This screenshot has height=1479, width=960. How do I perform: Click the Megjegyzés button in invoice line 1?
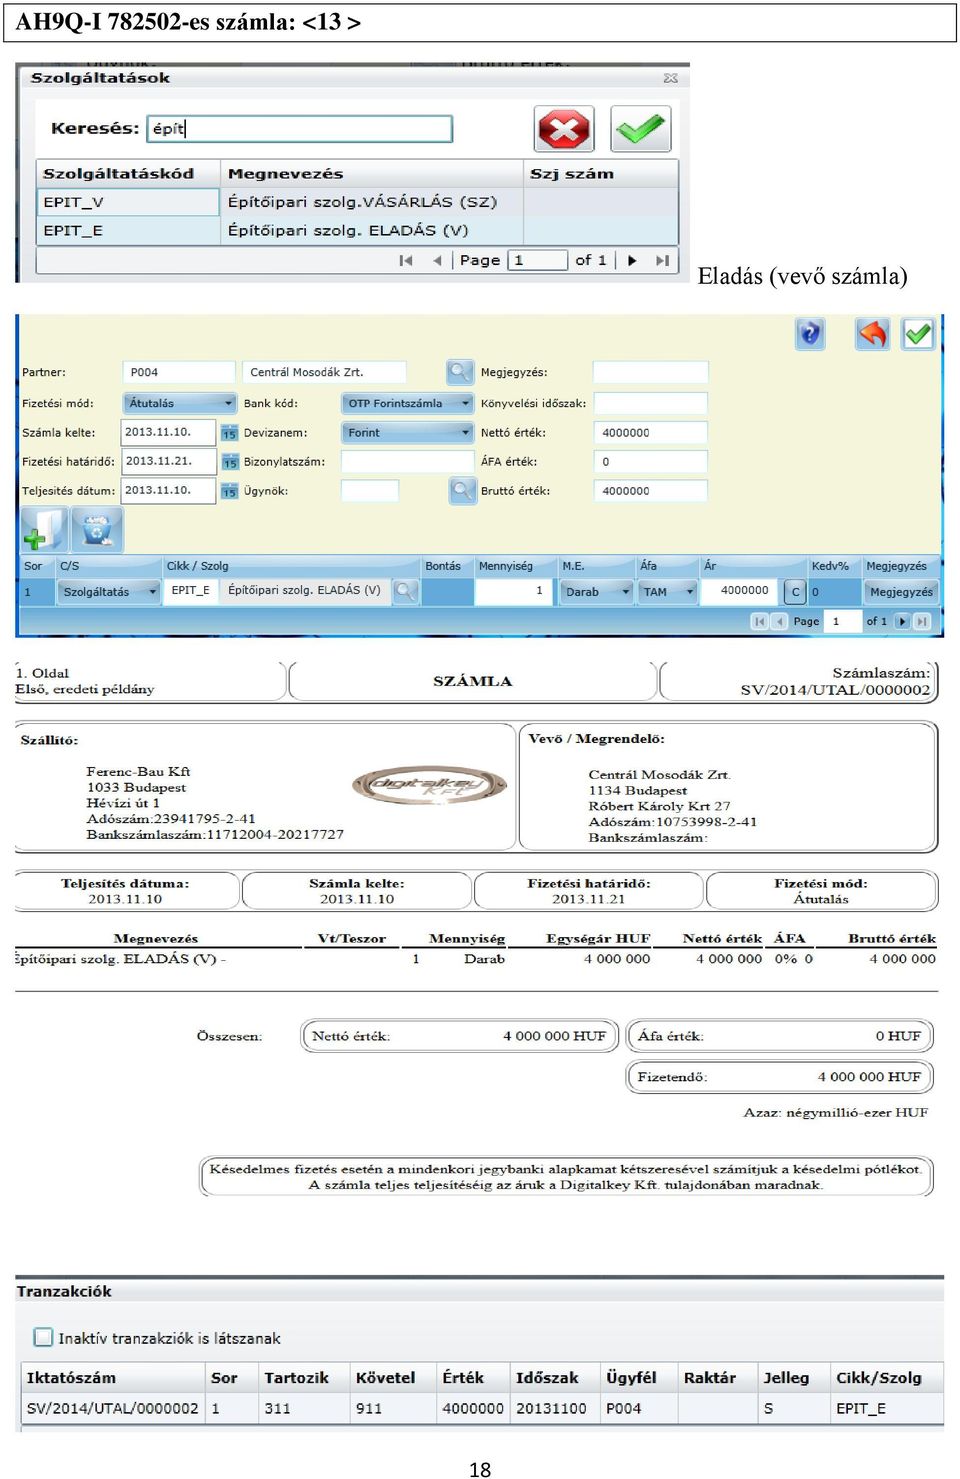901,592
